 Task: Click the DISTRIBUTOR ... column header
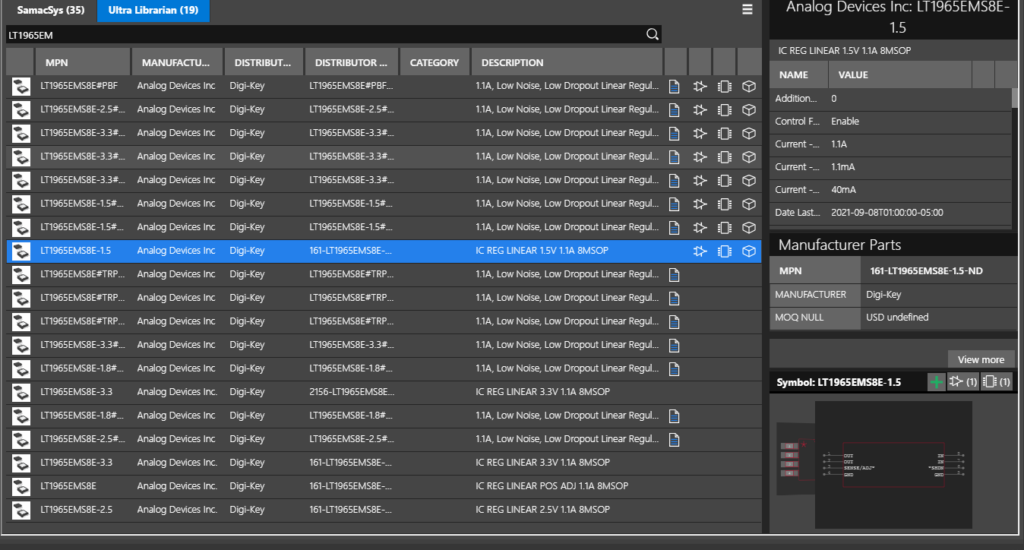[x=352, y=63]
